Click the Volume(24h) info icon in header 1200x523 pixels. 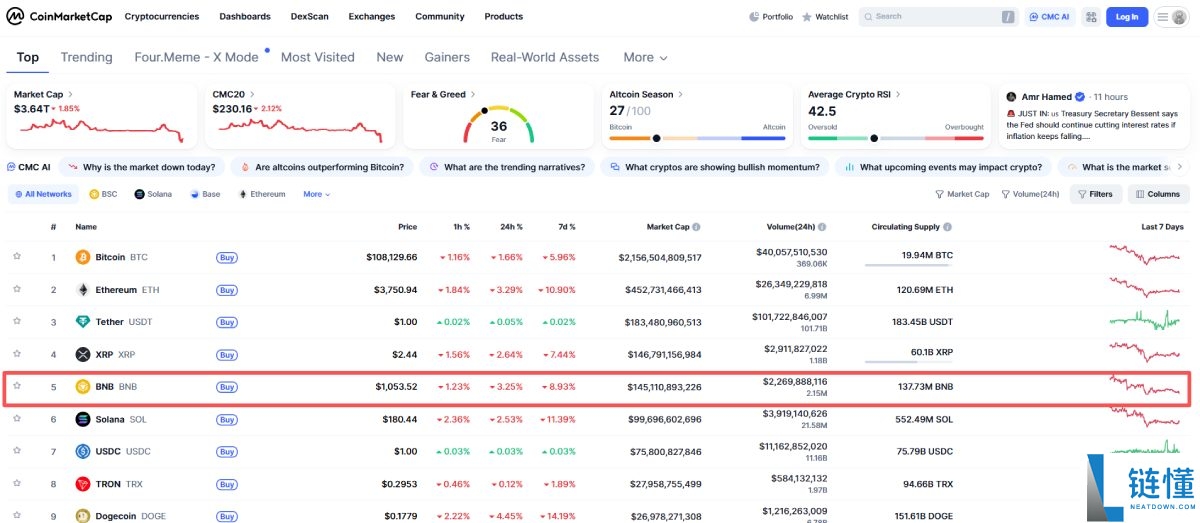click(x=823, y=227)
